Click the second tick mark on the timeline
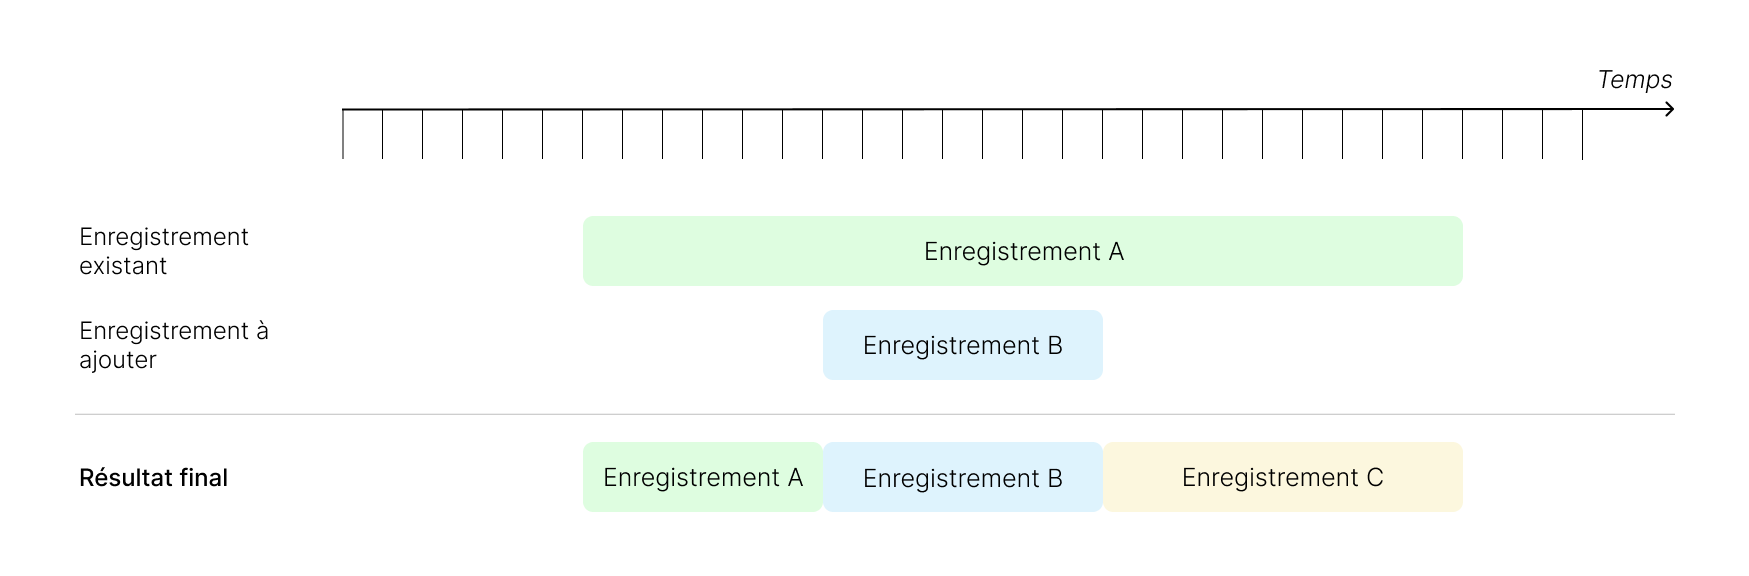The height and width of the screenshot is (576, 1749). point(383,134)
